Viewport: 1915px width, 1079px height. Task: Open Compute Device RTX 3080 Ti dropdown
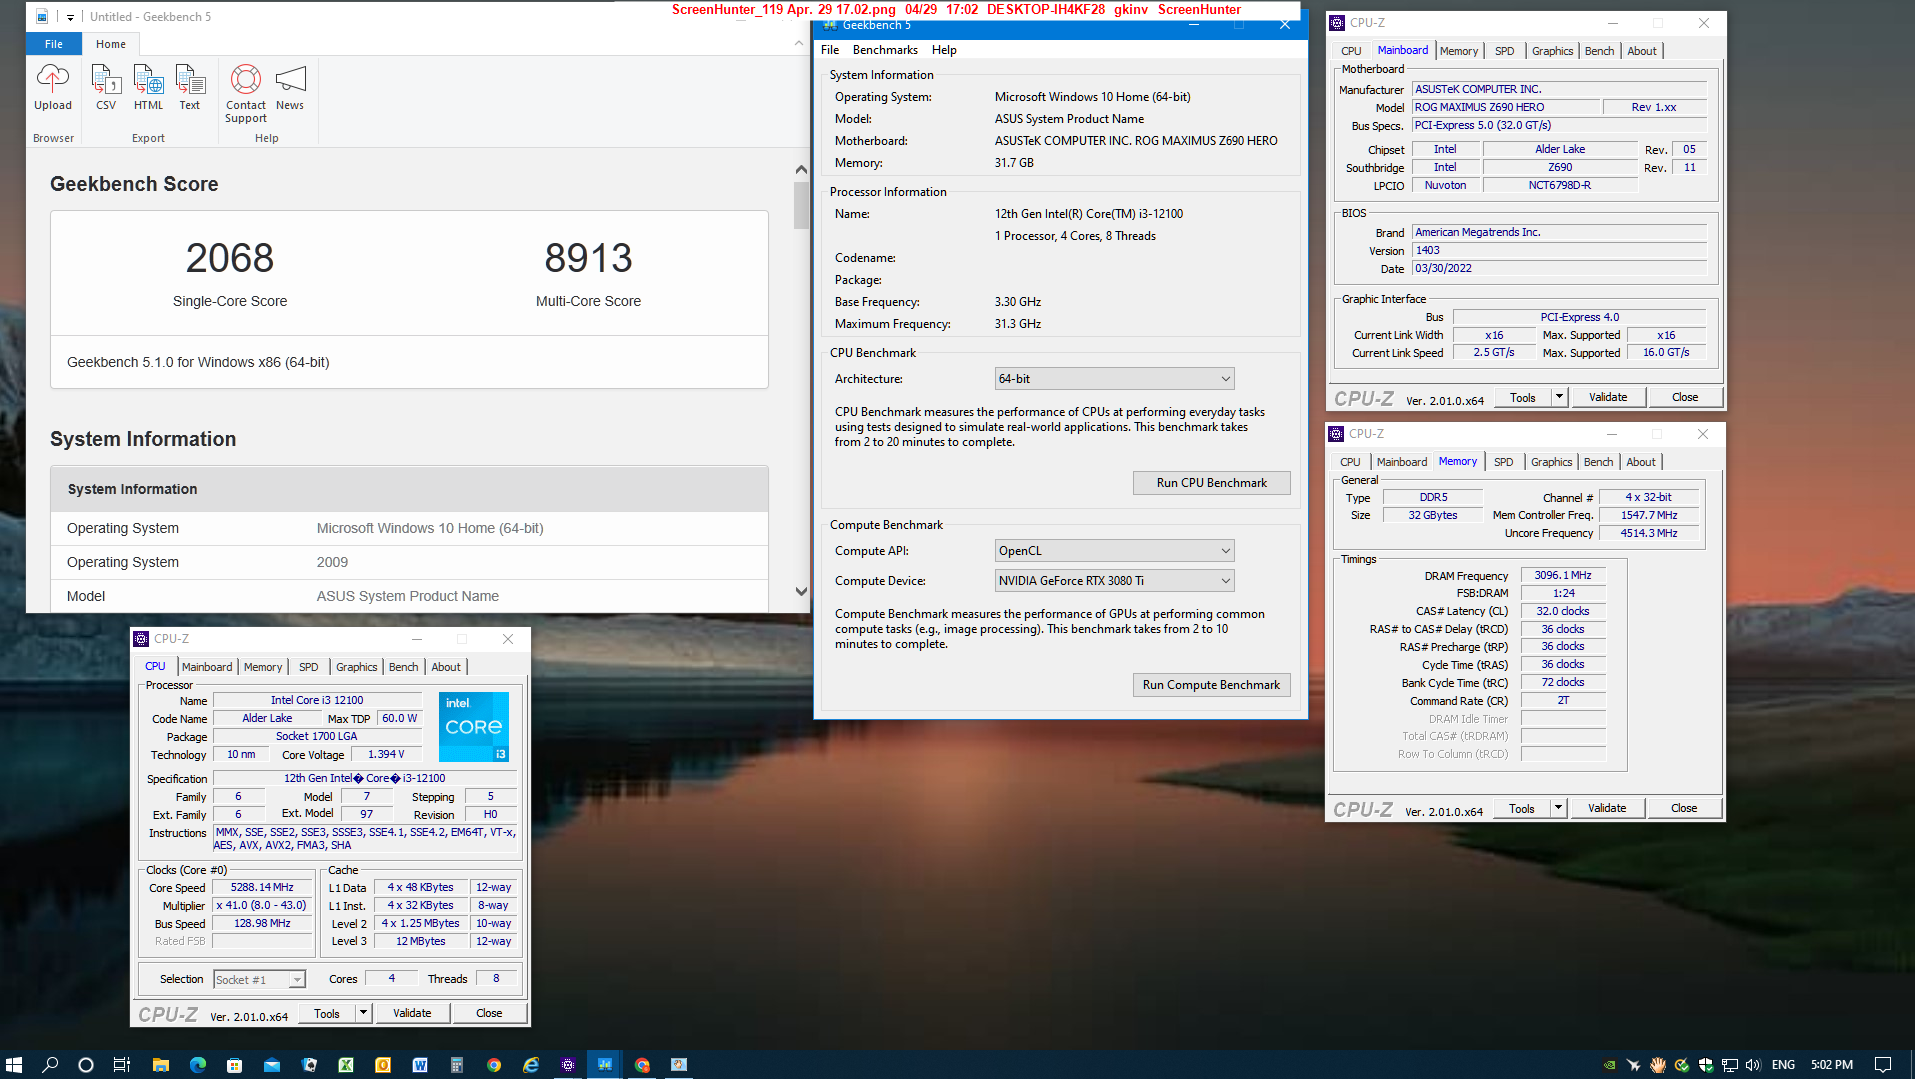click(x=1114, y=581)
